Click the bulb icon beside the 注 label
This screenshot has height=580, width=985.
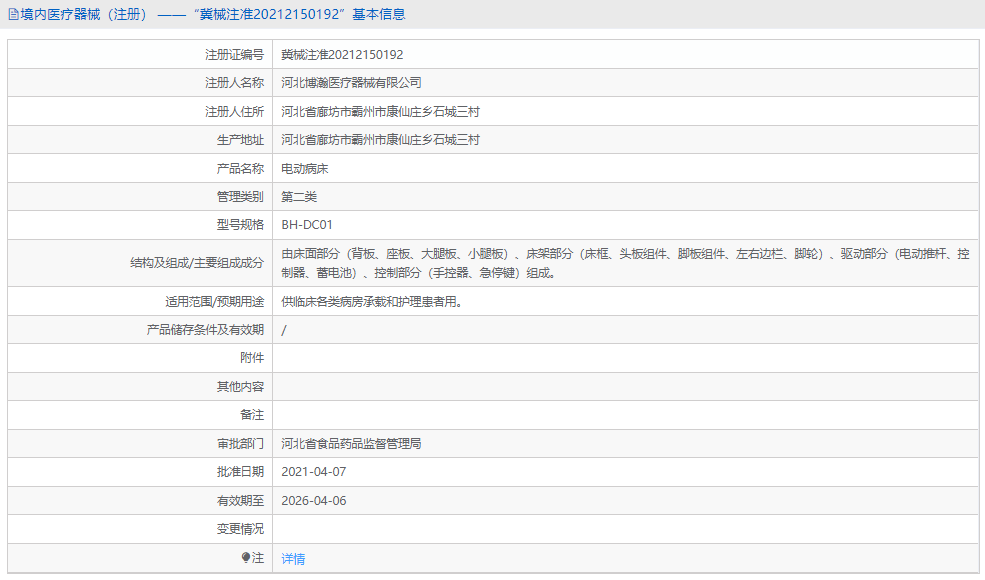point(245,558)
